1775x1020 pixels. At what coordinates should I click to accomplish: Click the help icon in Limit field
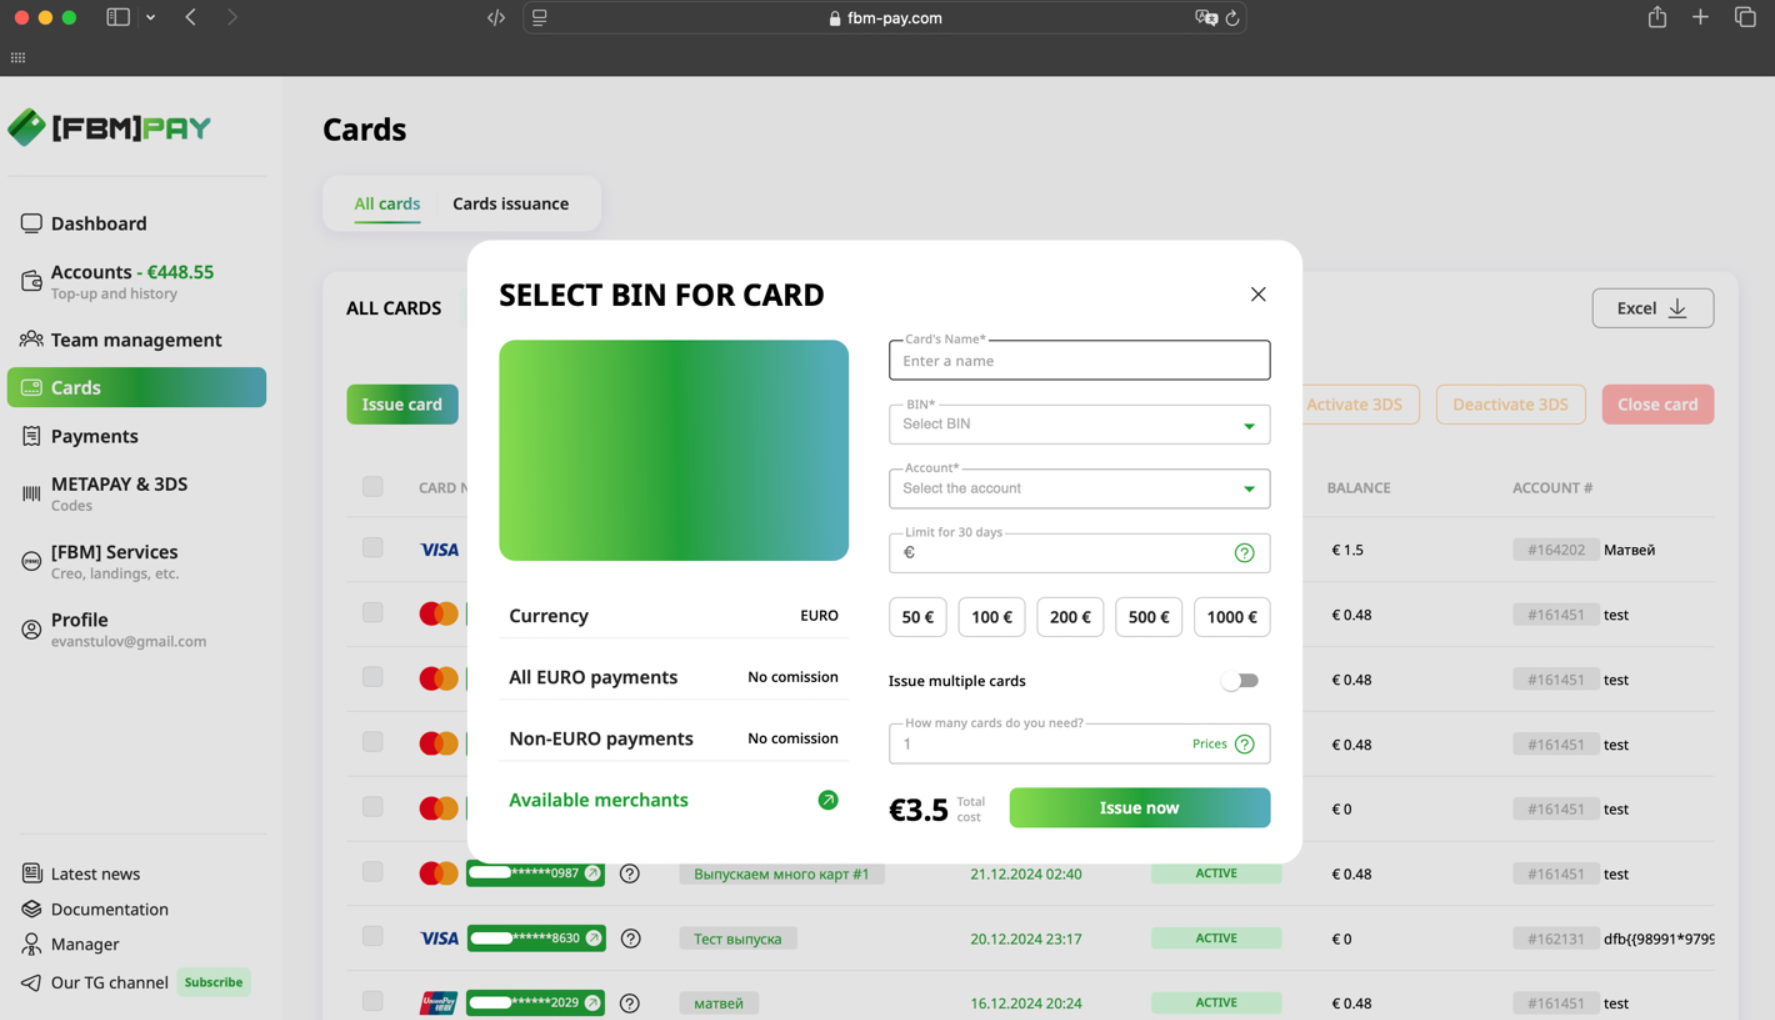tap(1244, 553)
